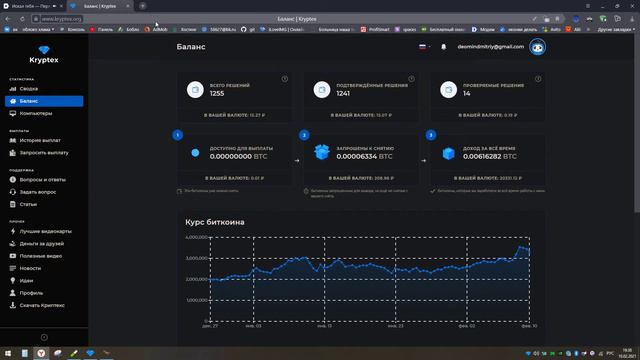This screenshot has height=360, width=640.
Task: Click the browser reload button
Action: tap(22, 19)
